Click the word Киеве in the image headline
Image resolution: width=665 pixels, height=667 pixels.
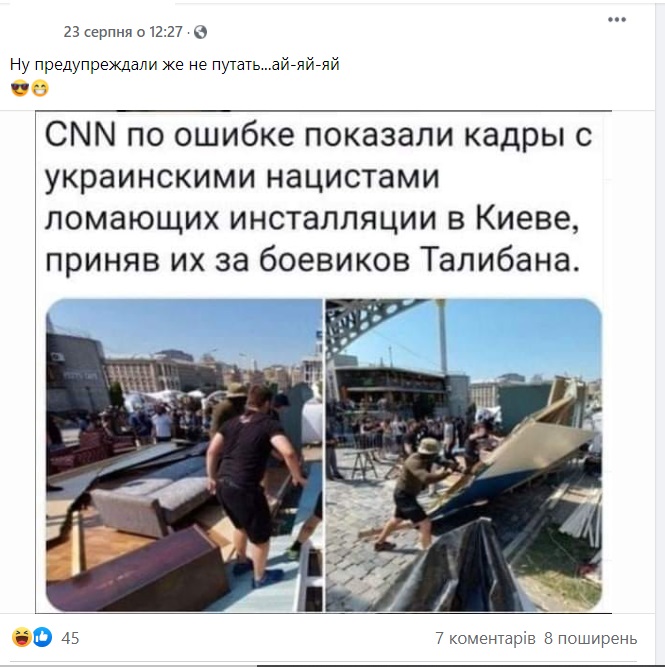pos(527,219)
